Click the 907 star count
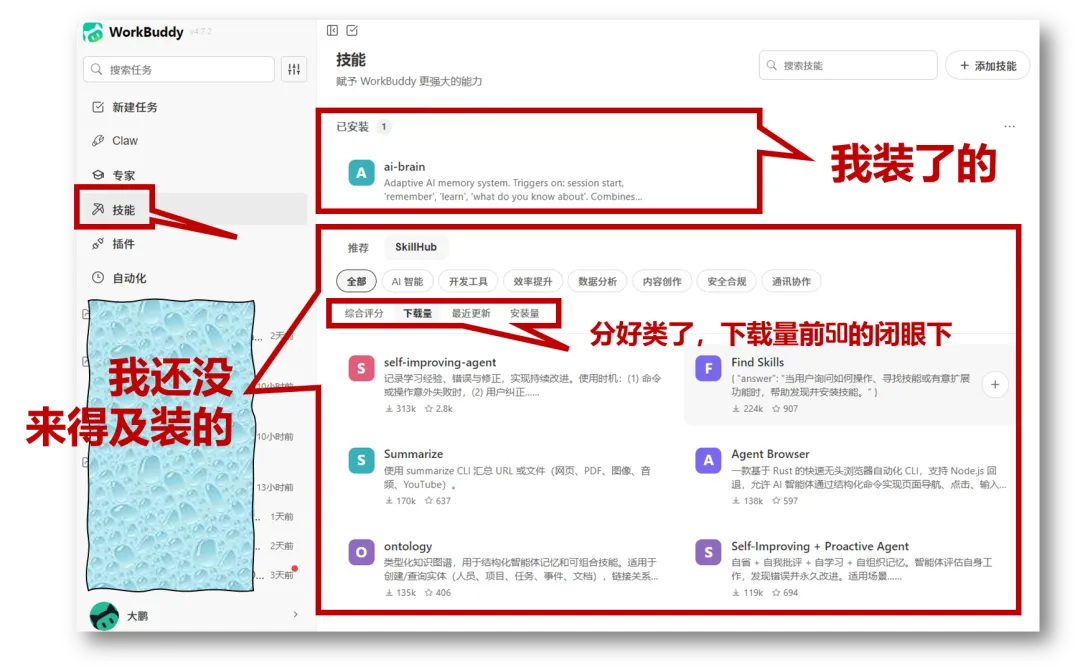 pos(785,408)
